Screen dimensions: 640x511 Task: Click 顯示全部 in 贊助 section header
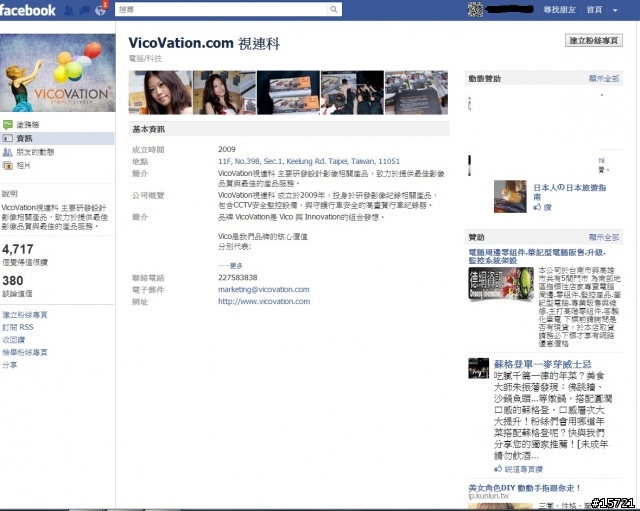tap(604, 237)
